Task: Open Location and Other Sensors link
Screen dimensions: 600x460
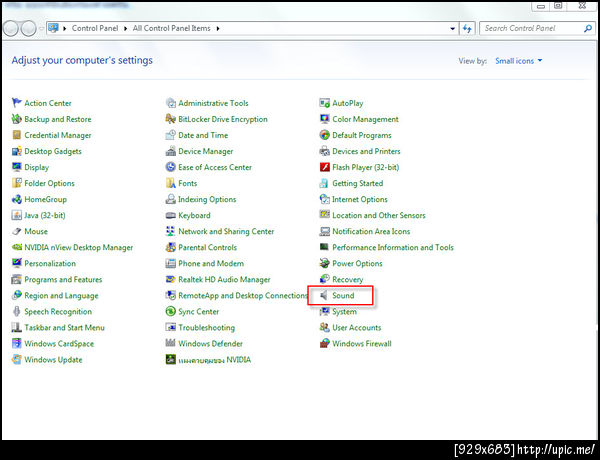Action: [379, 215]
